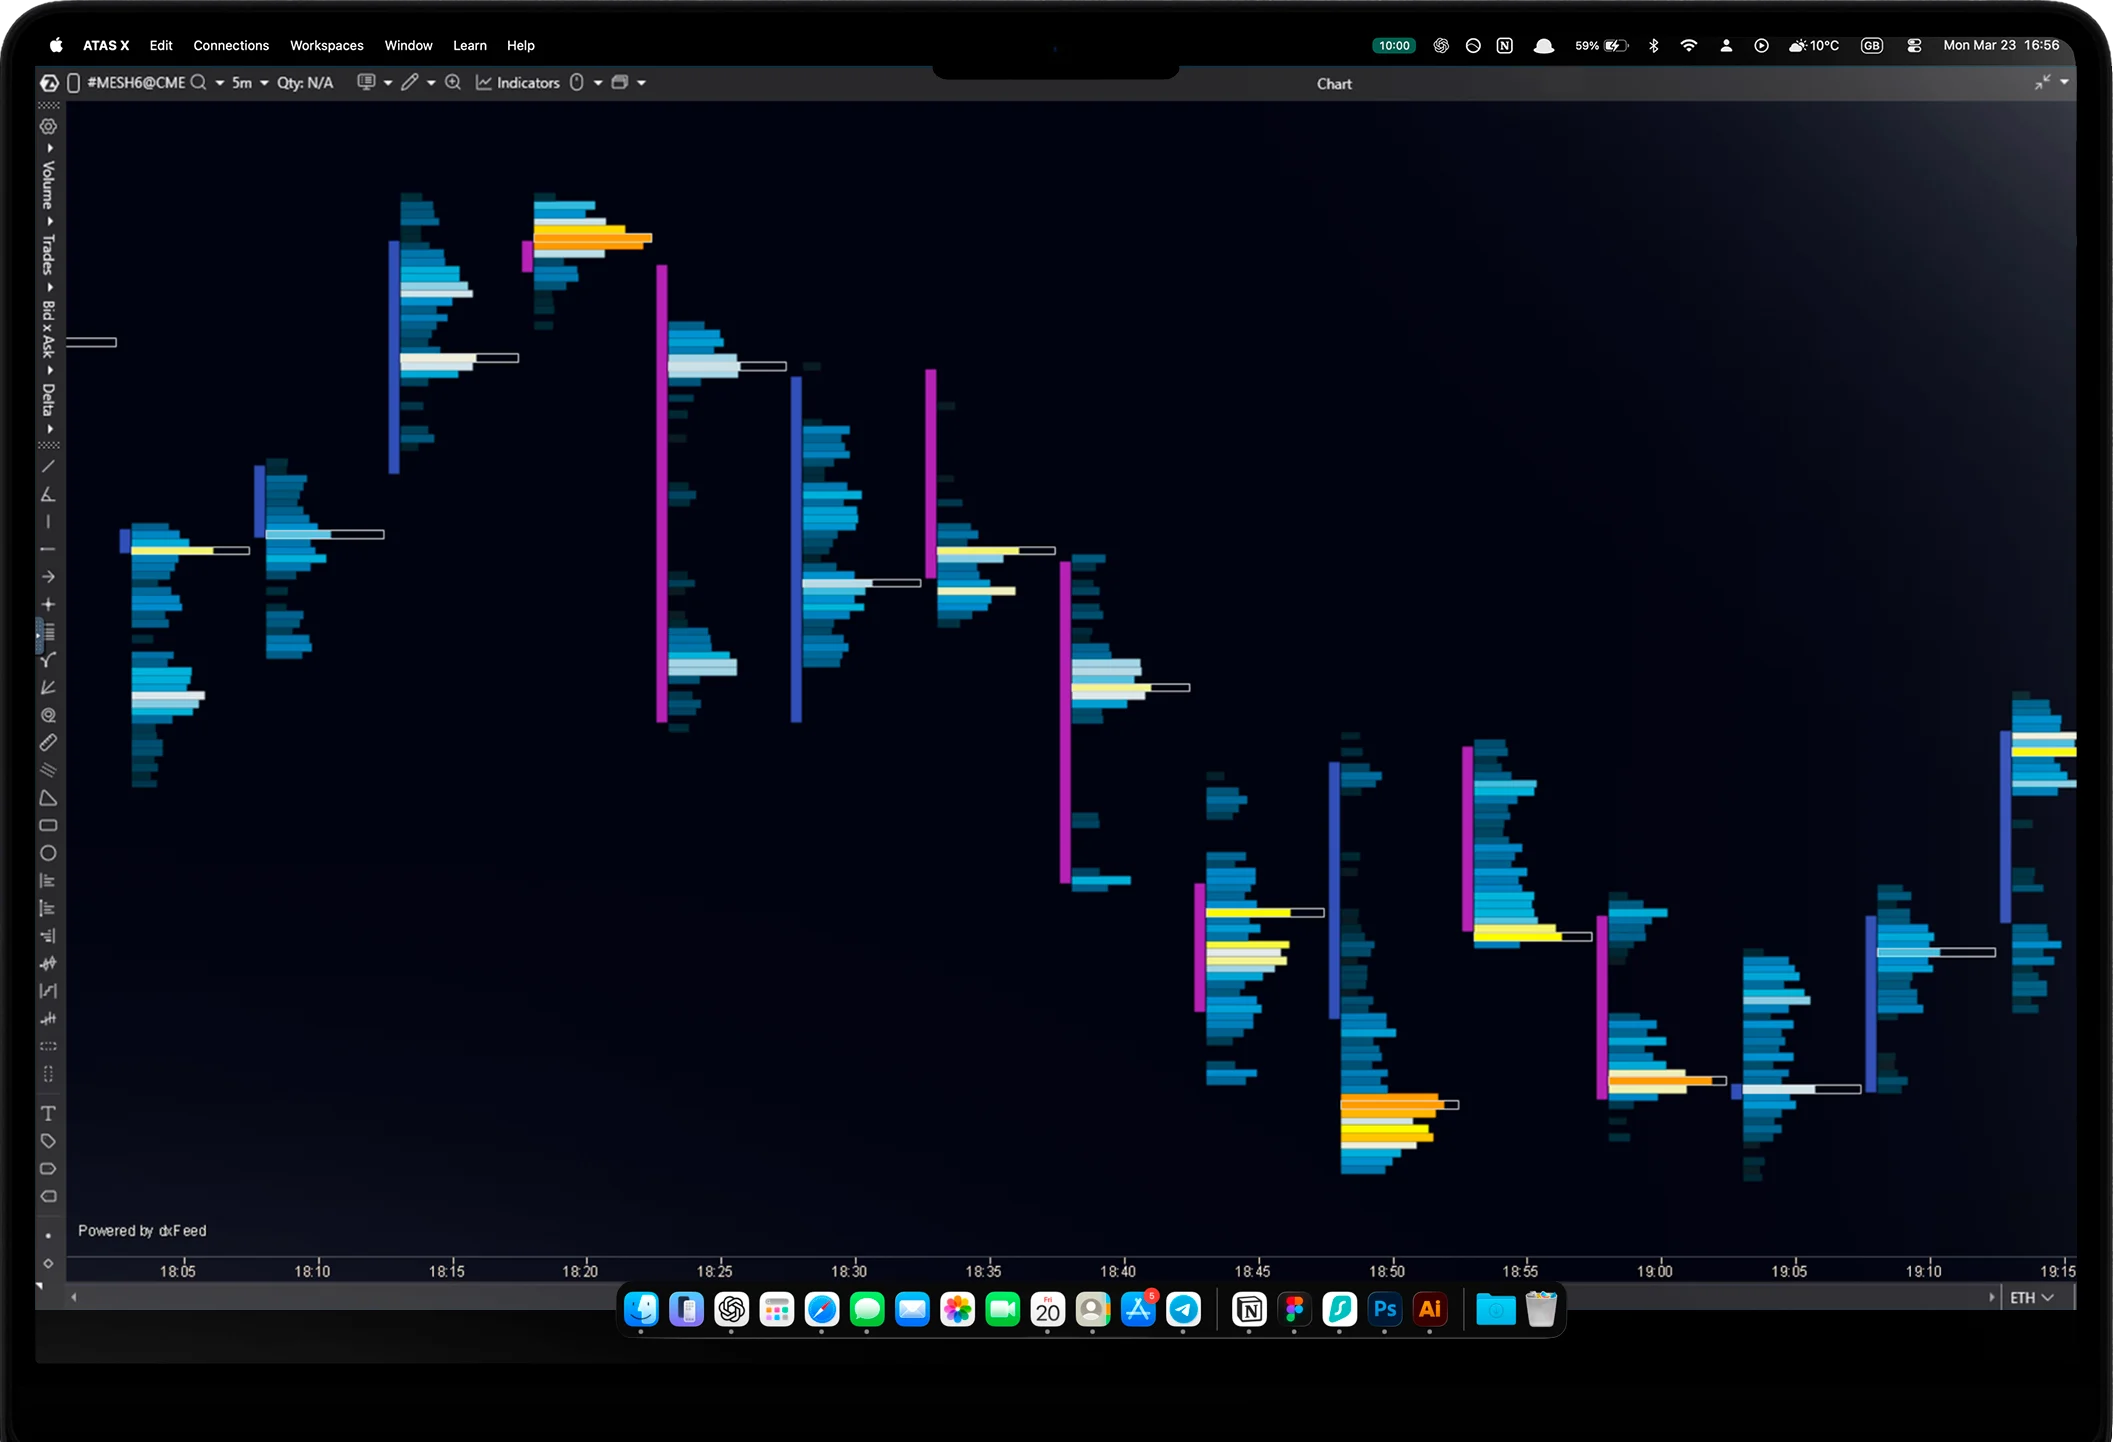This screenshot has height=1442, width=2113.
Task: Click the zoom magnifier toolbar icon
Action: click(453, 83)
